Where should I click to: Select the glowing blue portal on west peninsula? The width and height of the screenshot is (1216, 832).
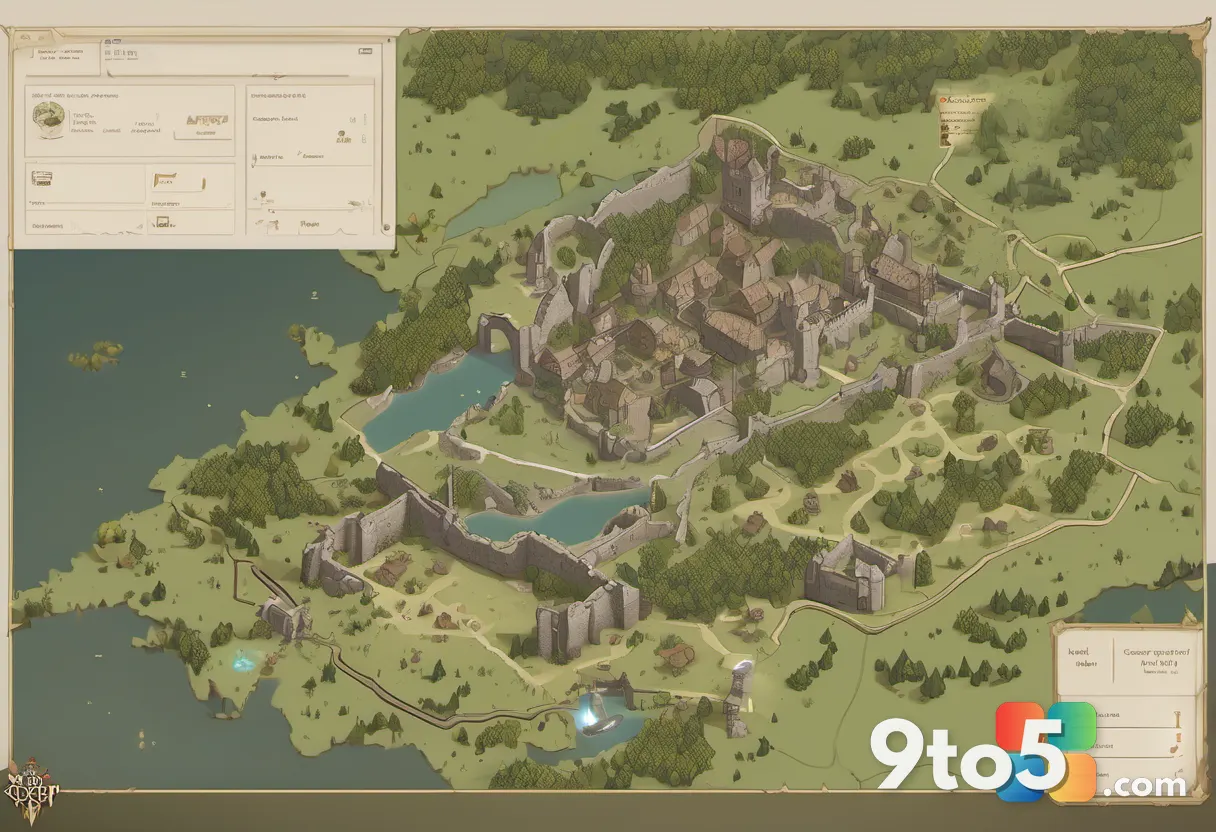coord(244,661)
